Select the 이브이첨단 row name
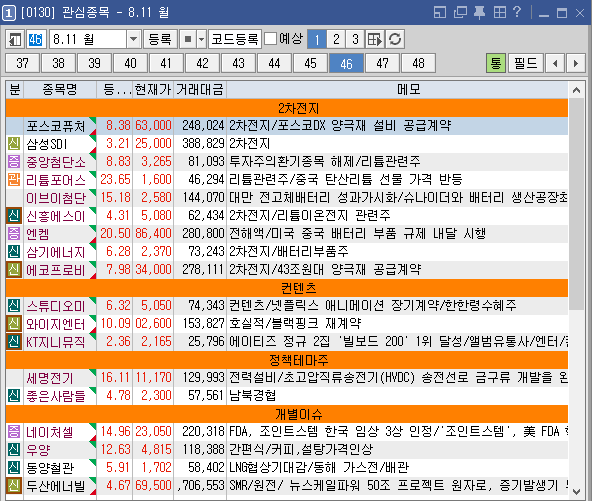The height and width of the screenshot is (501, 592). 56,198
